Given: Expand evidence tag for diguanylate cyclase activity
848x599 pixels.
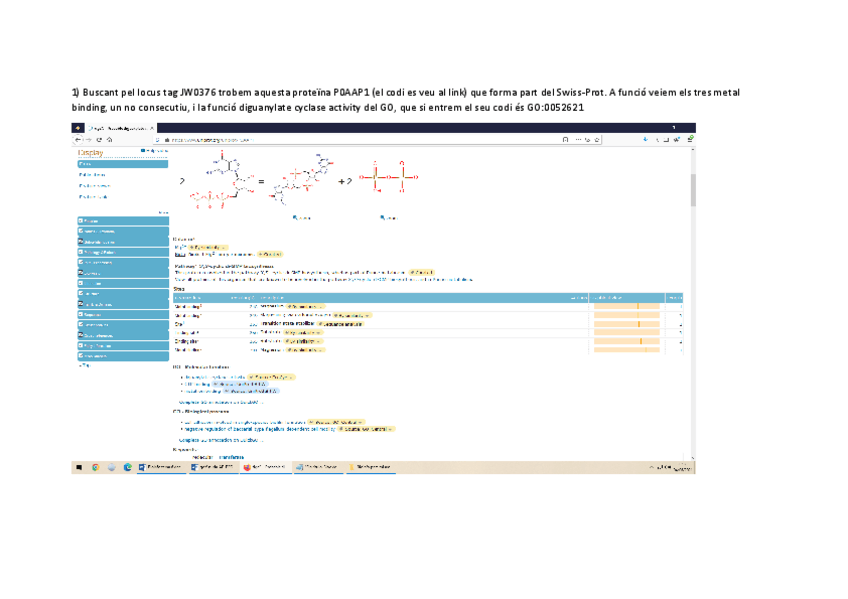Looking at the screenshot, I should point(272,377).
